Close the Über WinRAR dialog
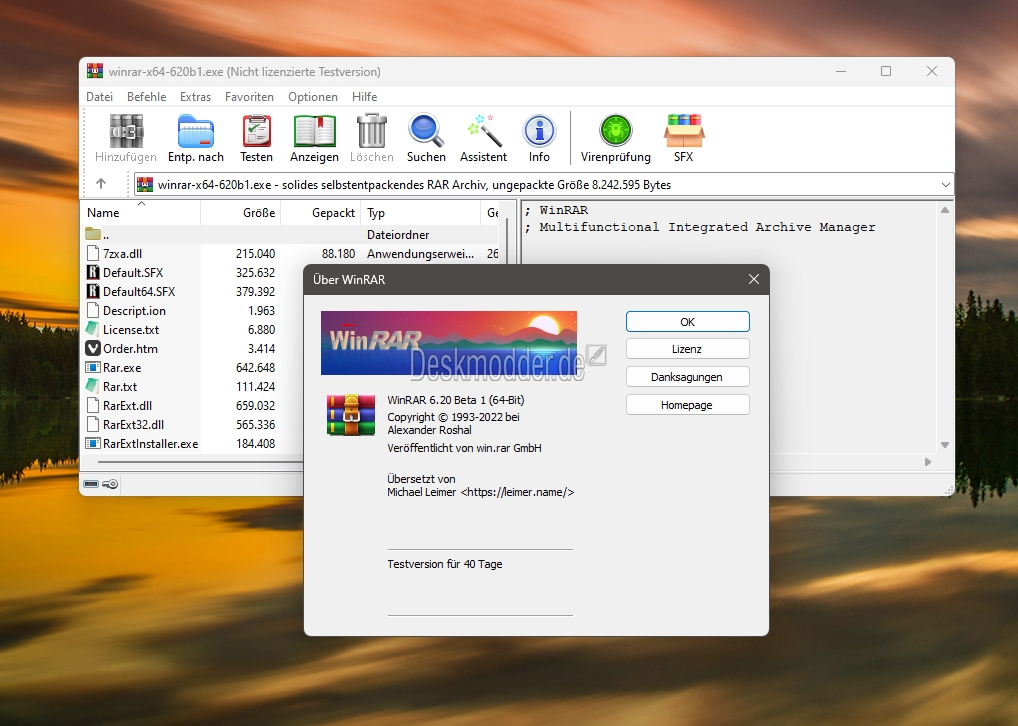This screenshot has width=1018, height=726. (x=753, y=279)
